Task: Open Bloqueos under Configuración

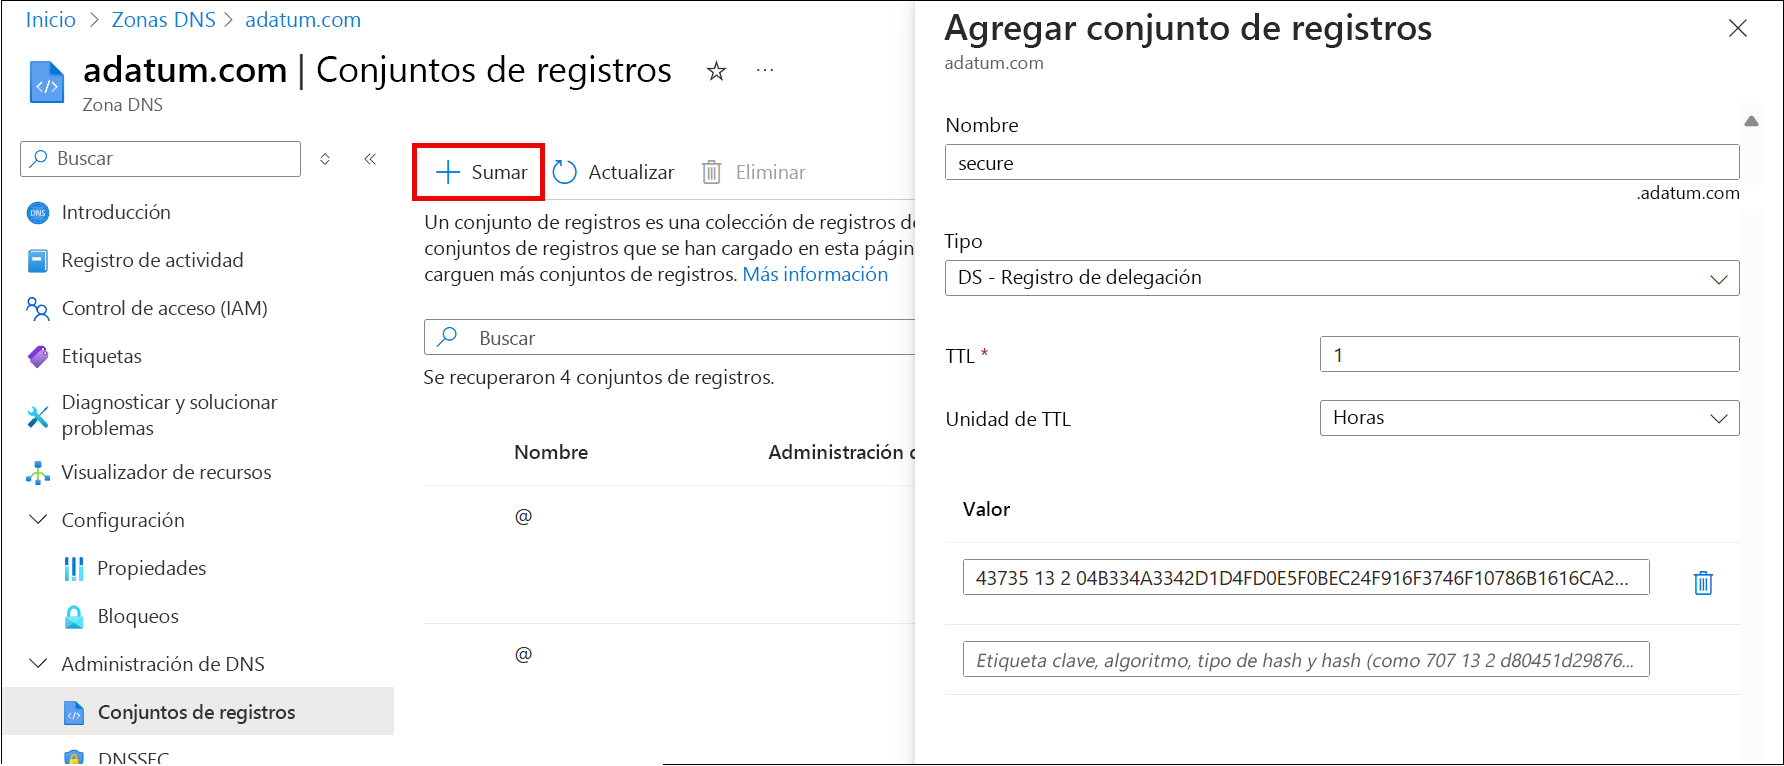Action: 138,617
